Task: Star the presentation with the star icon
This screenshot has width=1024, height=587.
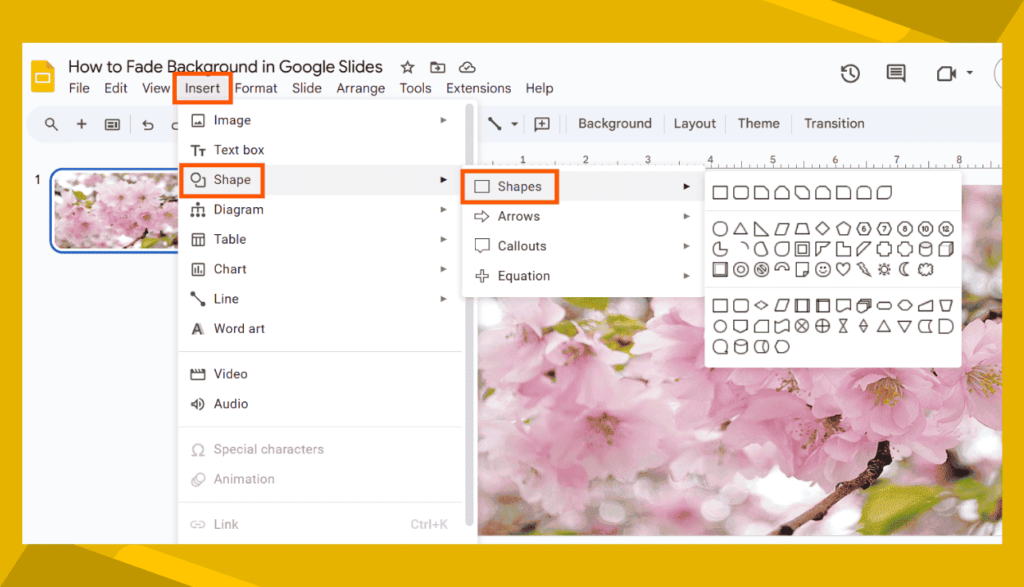Action: pos(407,68)
